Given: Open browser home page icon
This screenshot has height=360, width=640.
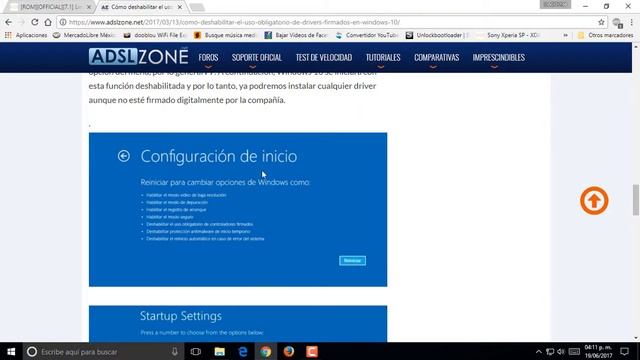Looking at the screenshot, I should 48,22.
